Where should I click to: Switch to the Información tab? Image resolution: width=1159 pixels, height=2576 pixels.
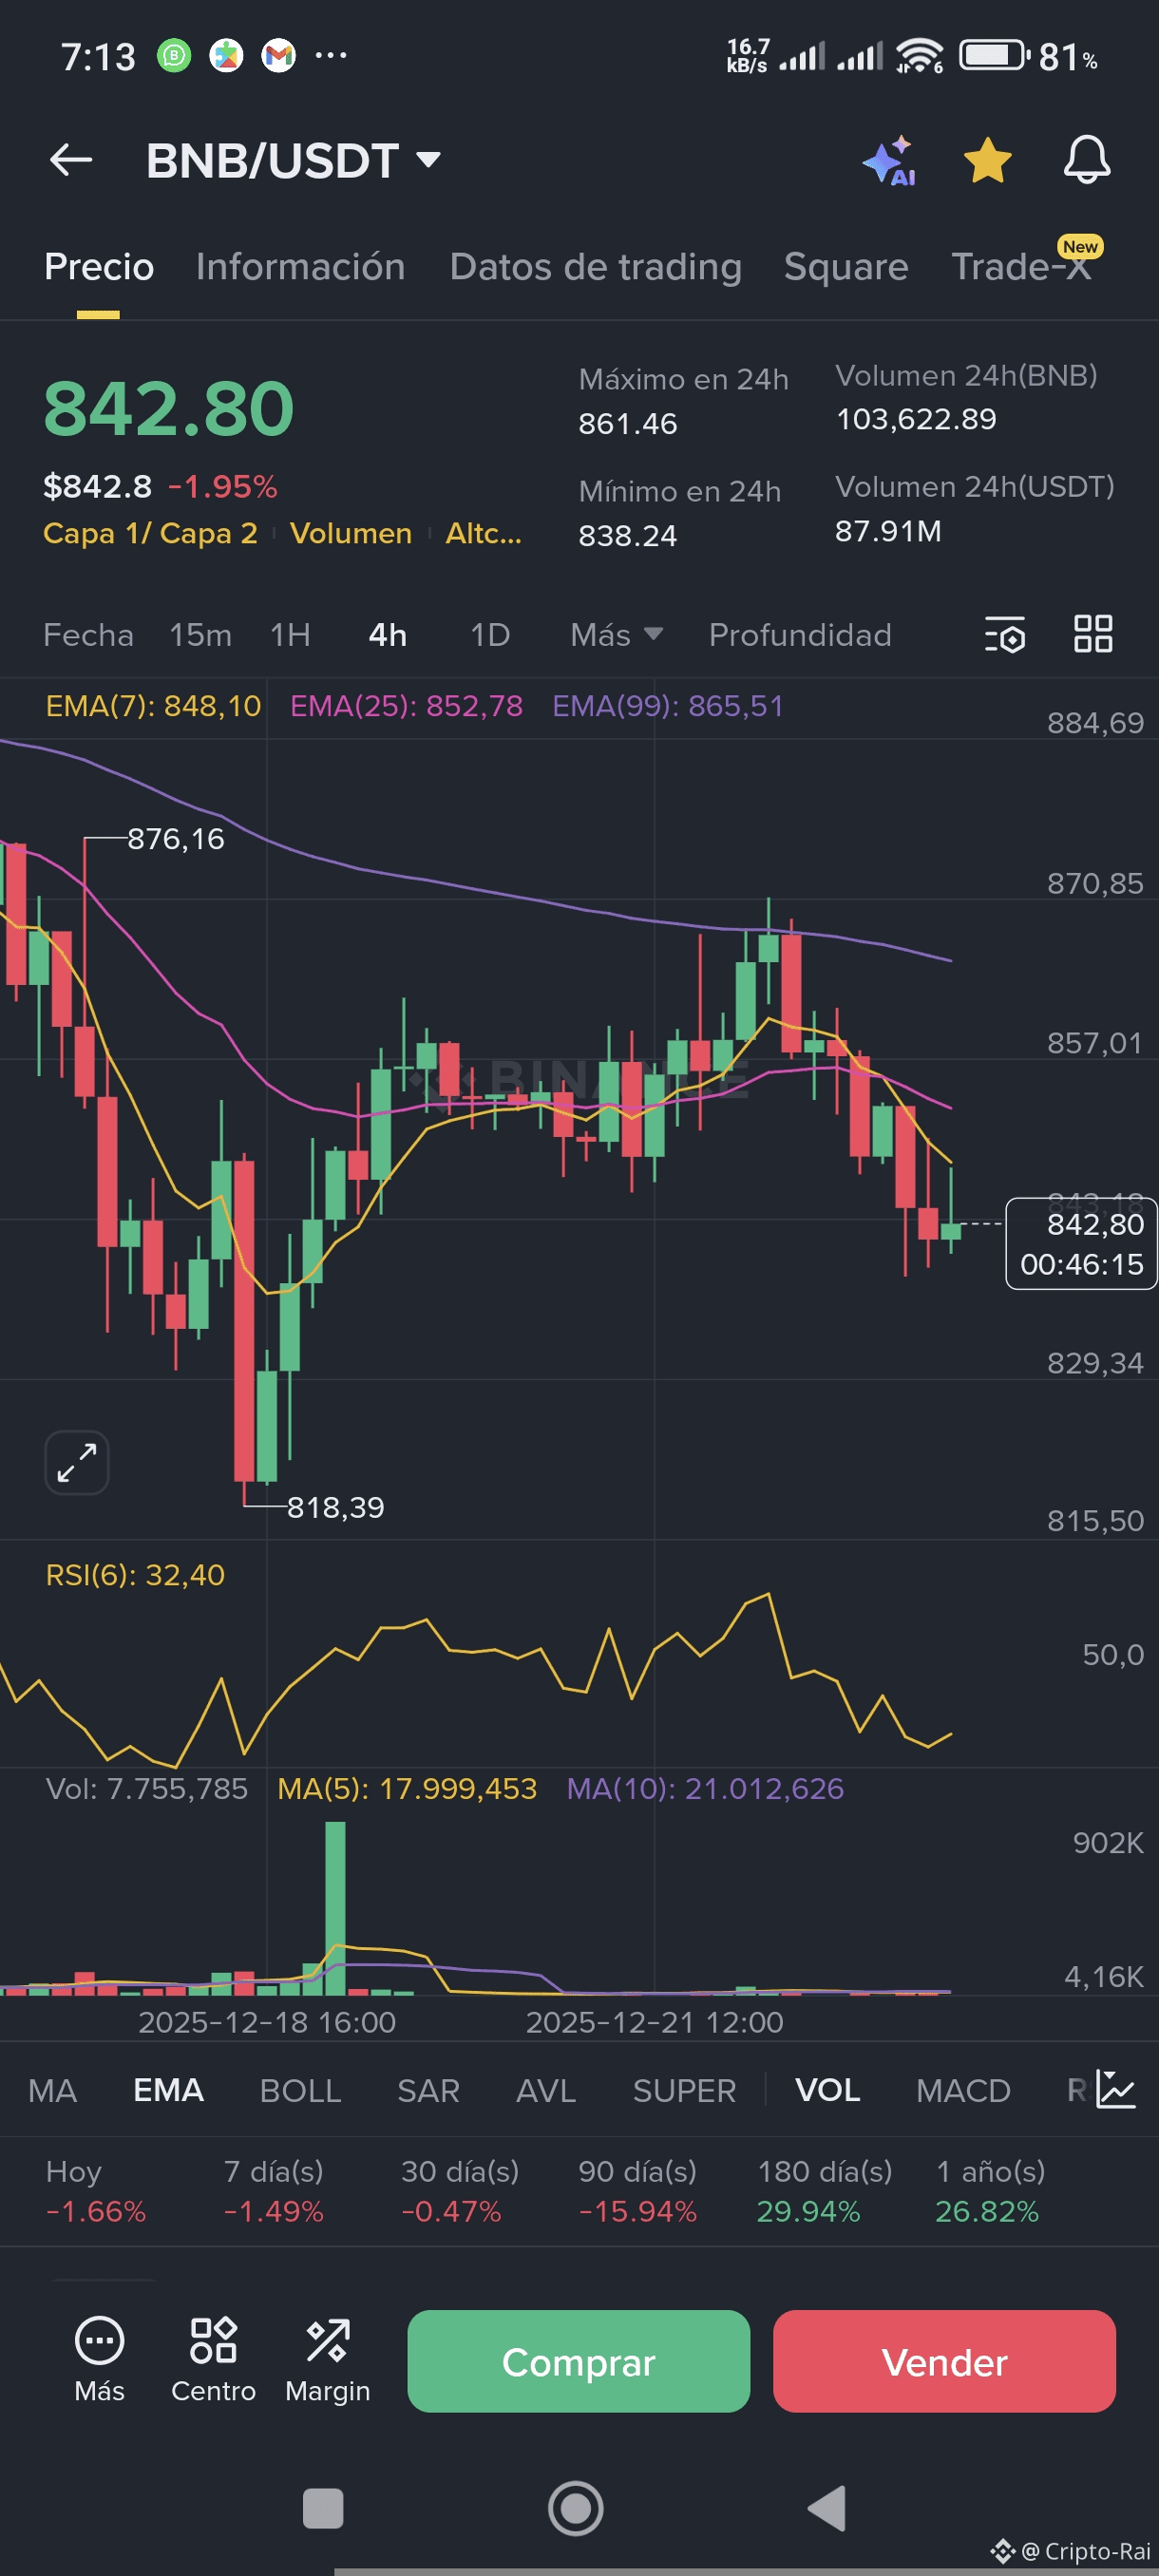pyautogui.click(x=300, y=267)
